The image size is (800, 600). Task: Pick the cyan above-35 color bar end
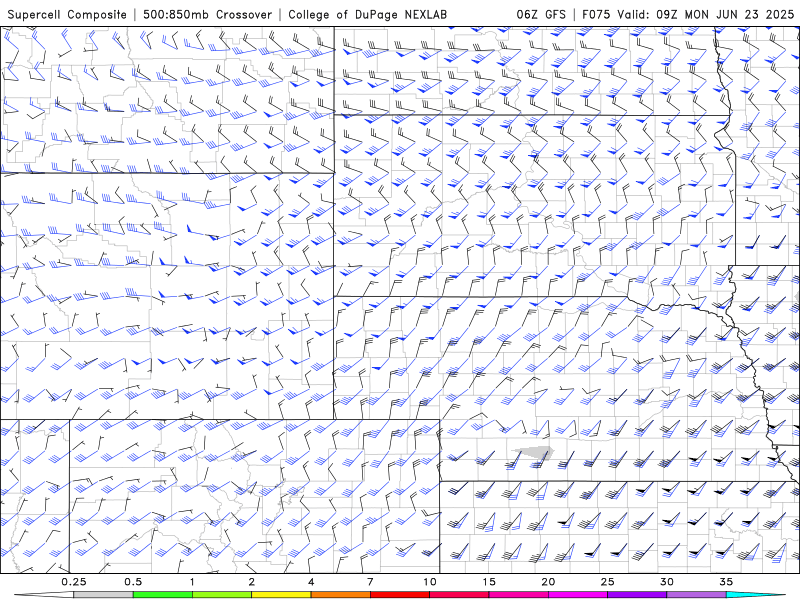click(x=755, y=595)
